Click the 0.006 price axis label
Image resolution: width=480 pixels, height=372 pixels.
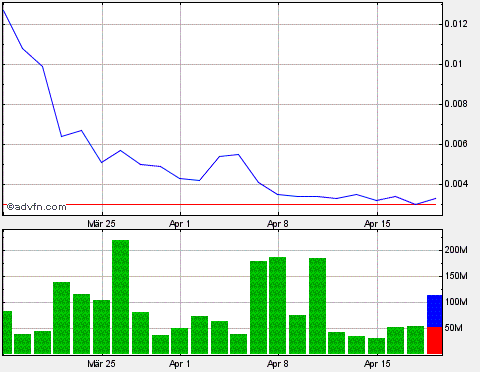pyautogui.click(x=456, y=144)
